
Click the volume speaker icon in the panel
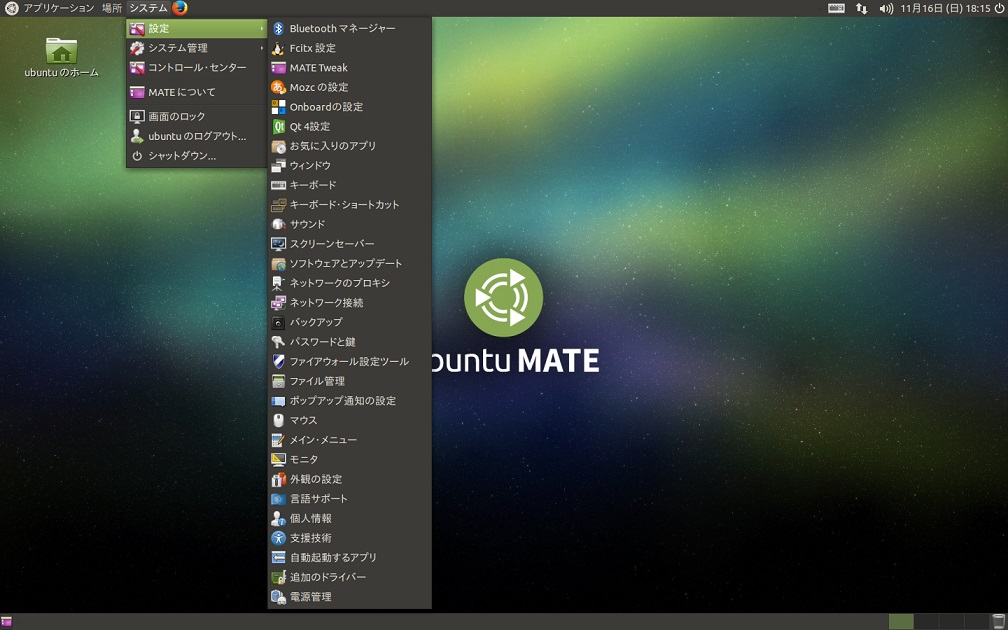(x=886, y=8)
